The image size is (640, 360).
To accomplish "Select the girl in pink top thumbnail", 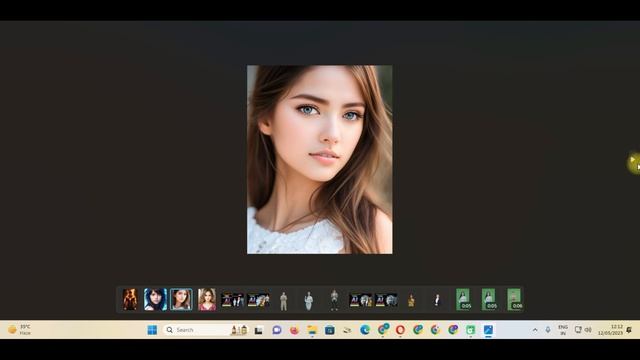I will click(207, 299).
